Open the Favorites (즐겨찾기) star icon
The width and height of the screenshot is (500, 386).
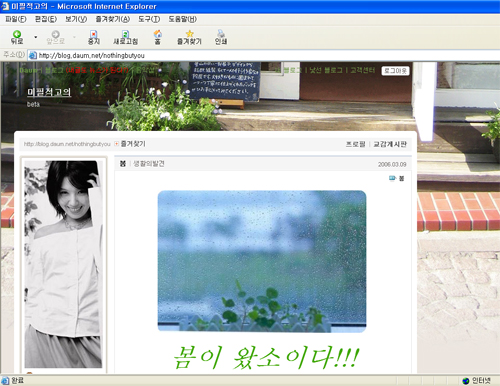189,34
